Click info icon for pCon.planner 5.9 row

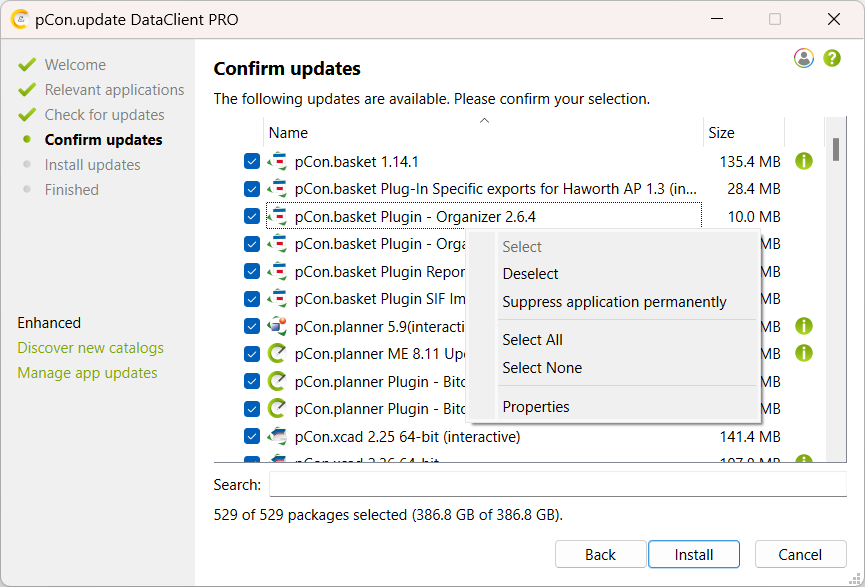click(x=804, y=326)
